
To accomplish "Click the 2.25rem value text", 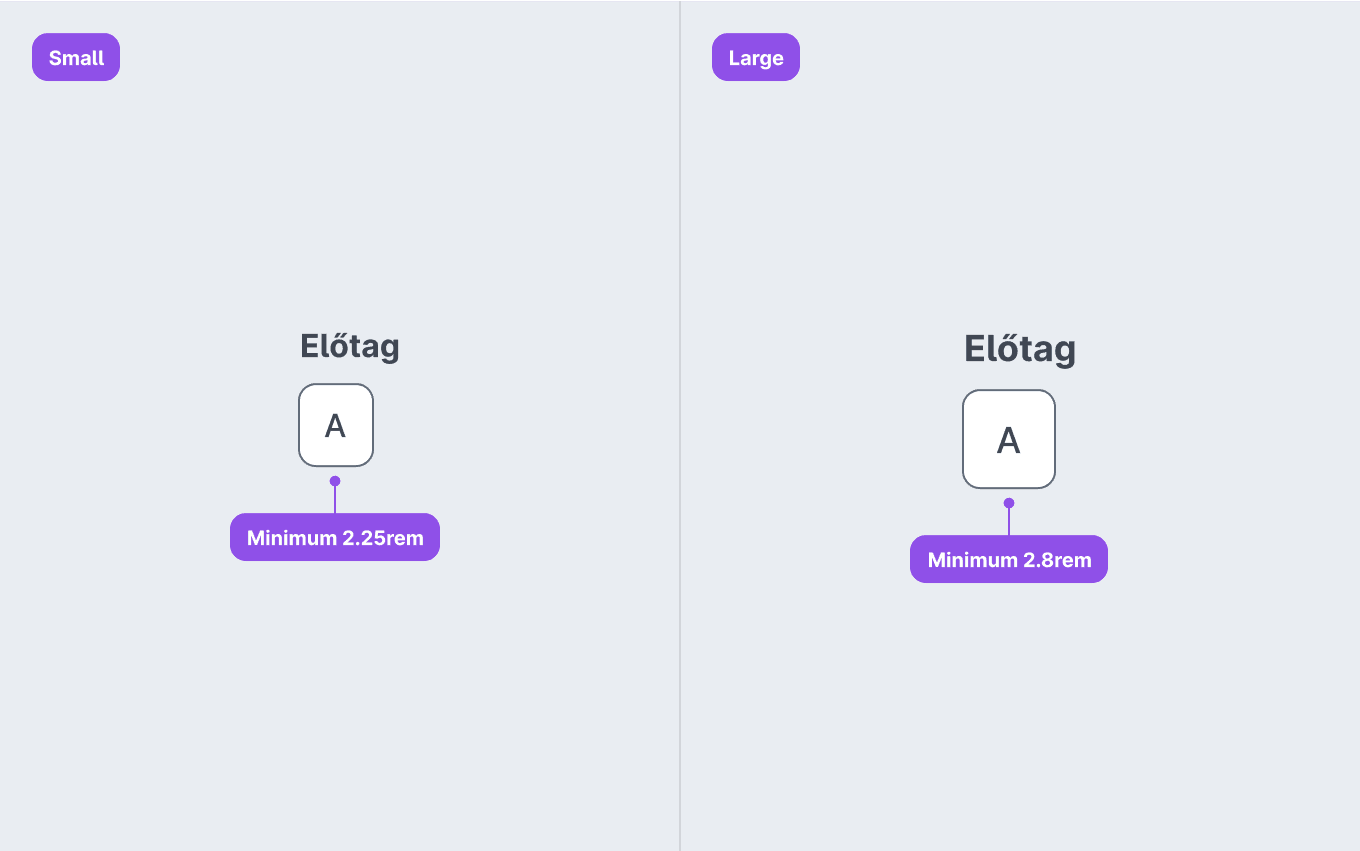I will pyautogui.click(x=383, y=538).
